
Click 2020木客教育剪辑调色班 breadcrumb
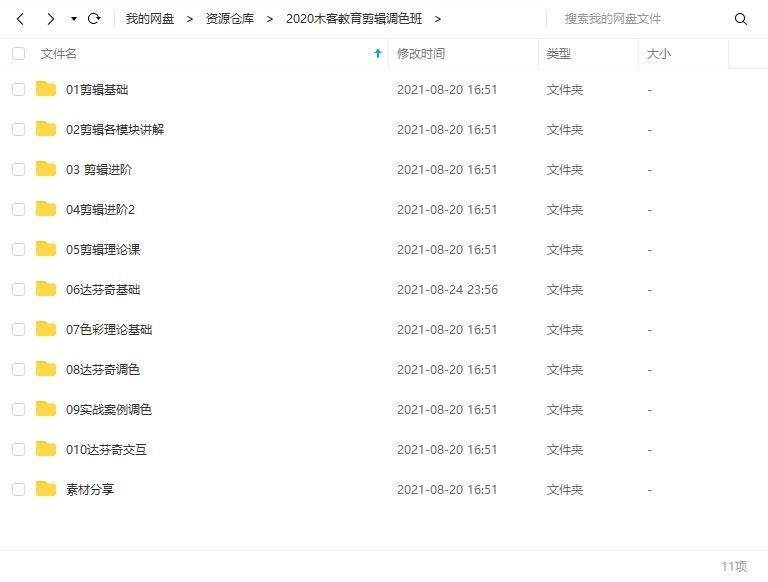click(354, 19)
